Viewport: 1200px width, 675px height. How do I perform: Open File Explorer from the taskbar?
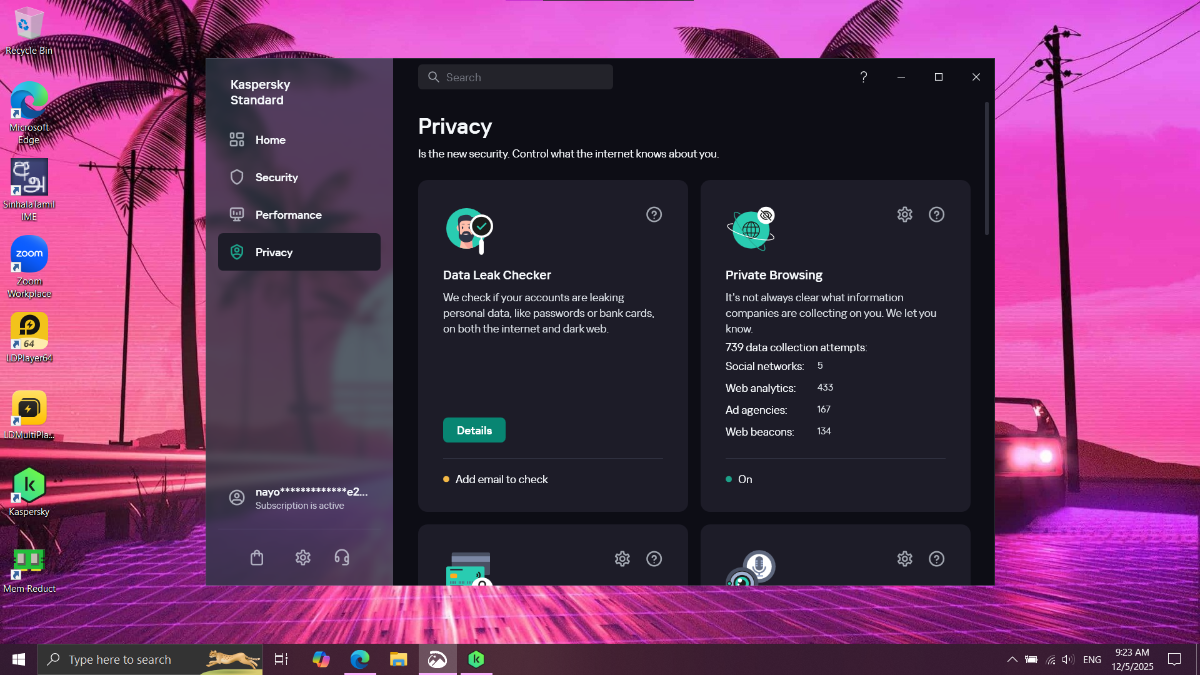click(398, 659)
